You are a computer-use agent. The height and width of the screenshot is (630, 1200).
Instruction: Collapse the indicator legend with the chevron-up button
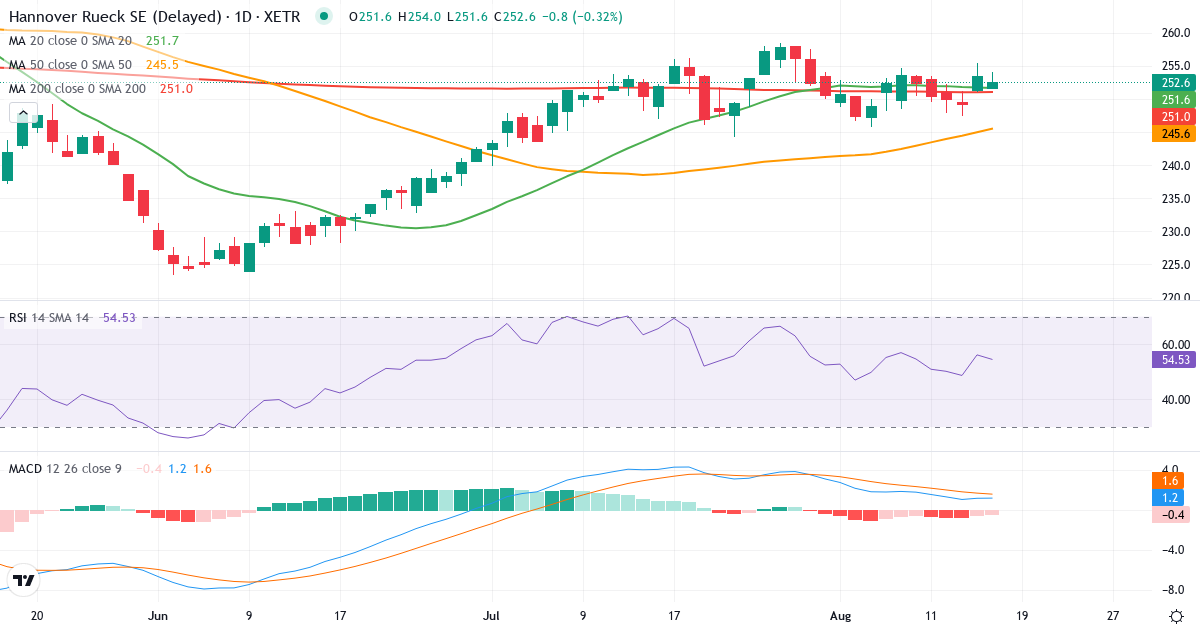(x=23, y=111)
